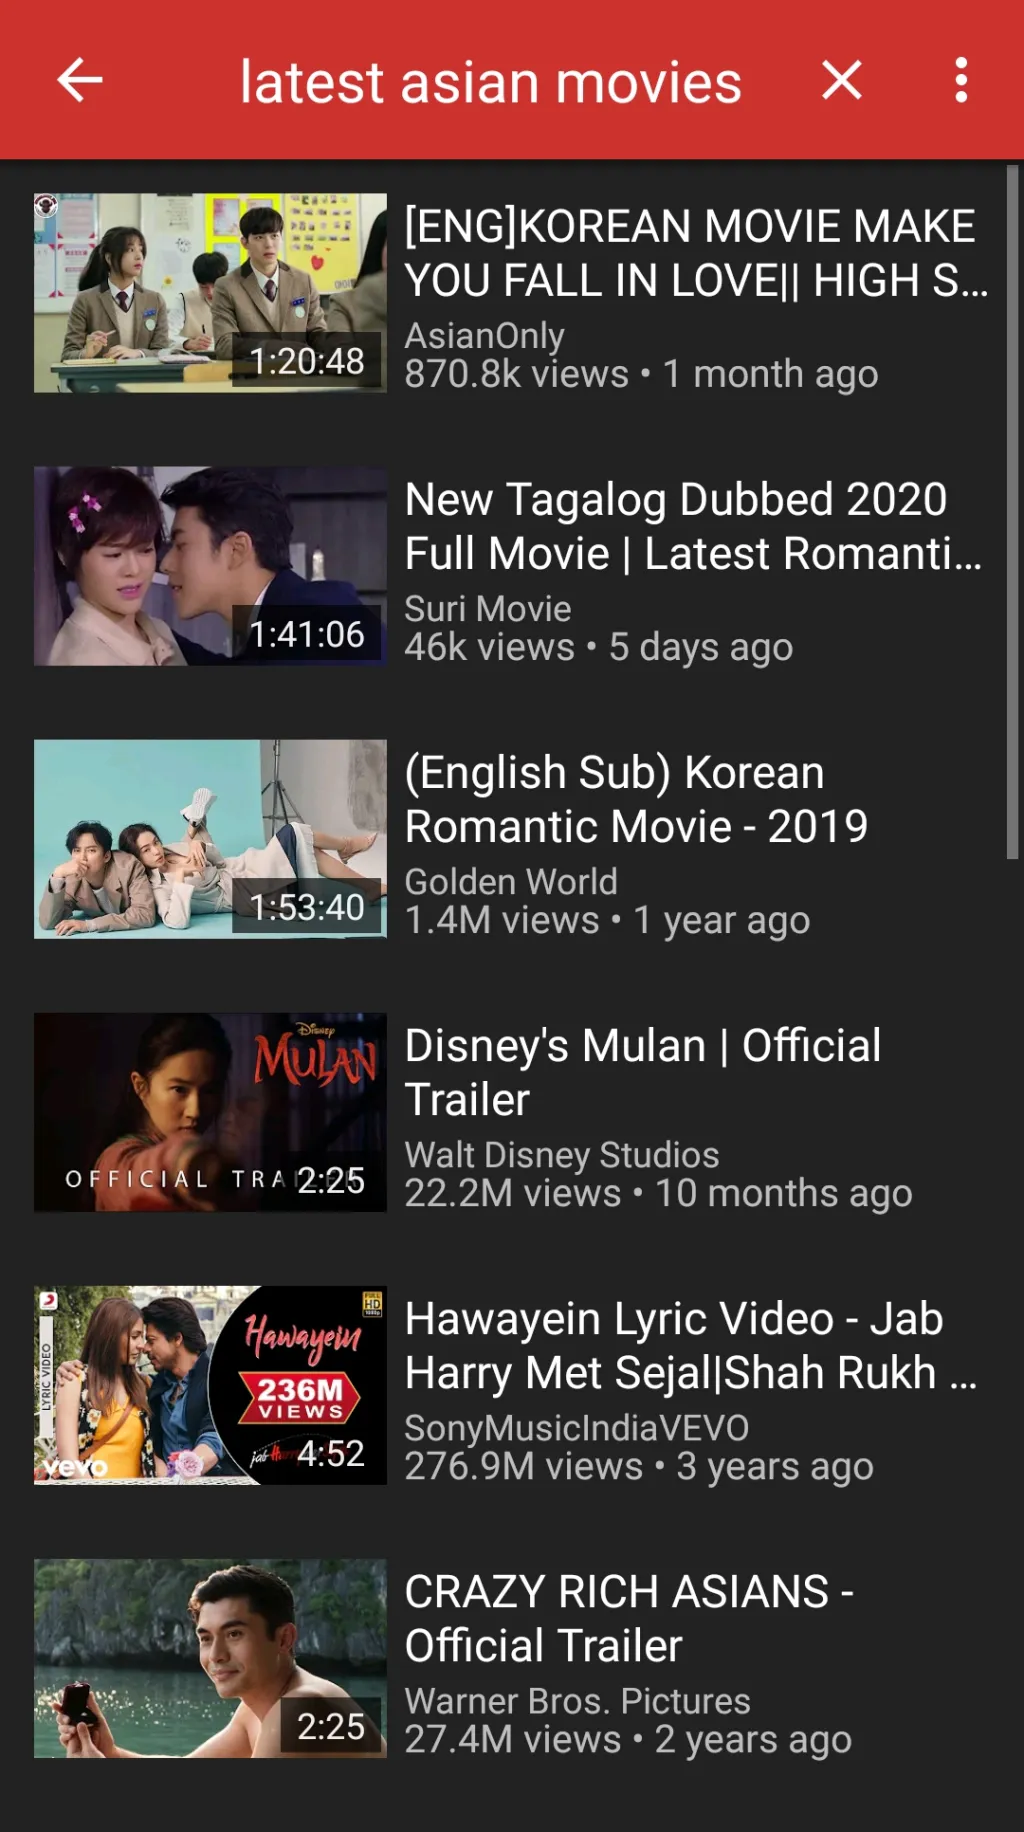Tap '46k views • 5 days ago' text
This screenshot has width=1024, height=1832.
pos(599,648)
